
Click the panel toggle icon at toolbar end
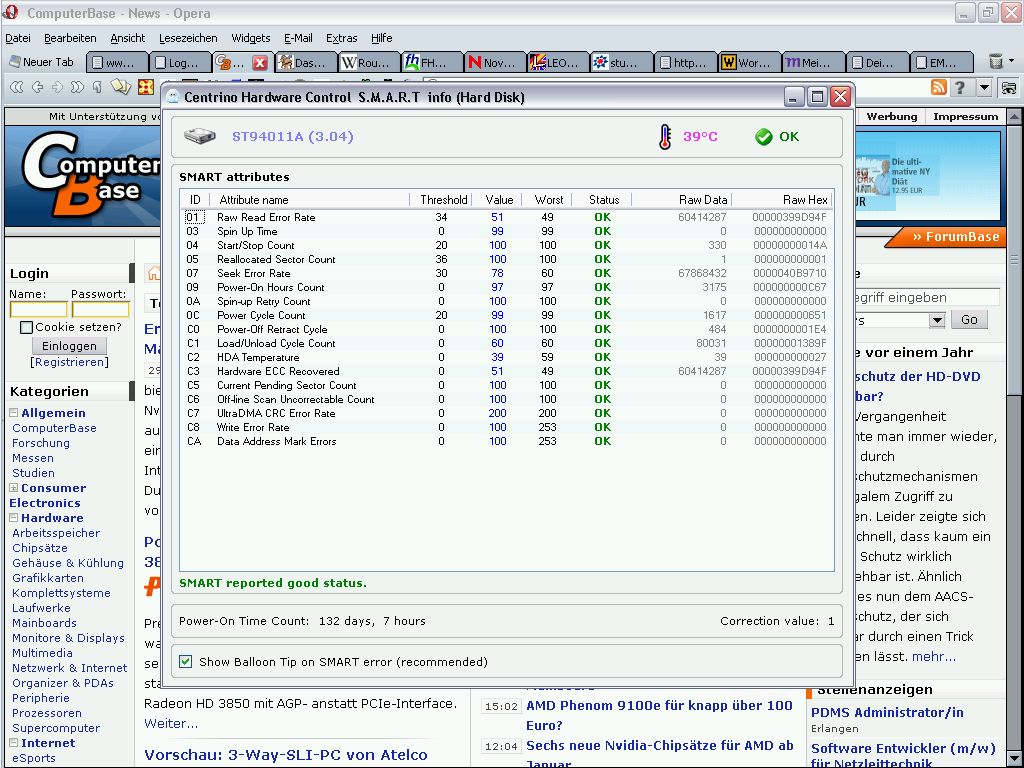[1009, 87]
